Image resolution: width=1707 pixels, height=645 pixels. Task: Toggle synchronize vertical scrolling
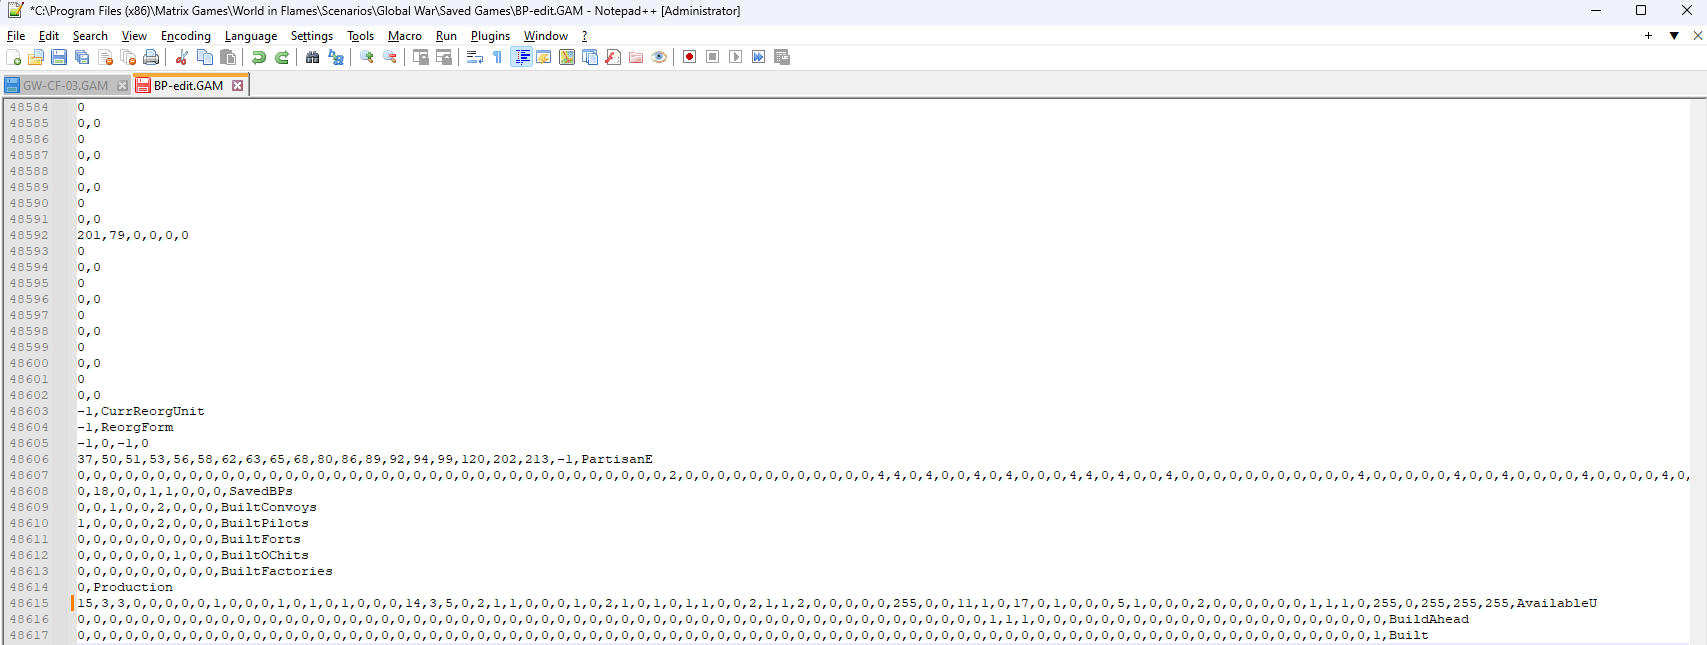[x=421, y=57]
